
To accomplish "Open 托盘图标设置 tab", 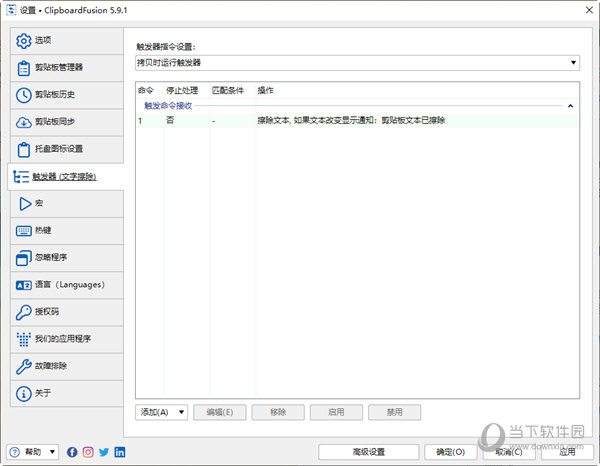I will pyautogui.click(x=67, y=149).
